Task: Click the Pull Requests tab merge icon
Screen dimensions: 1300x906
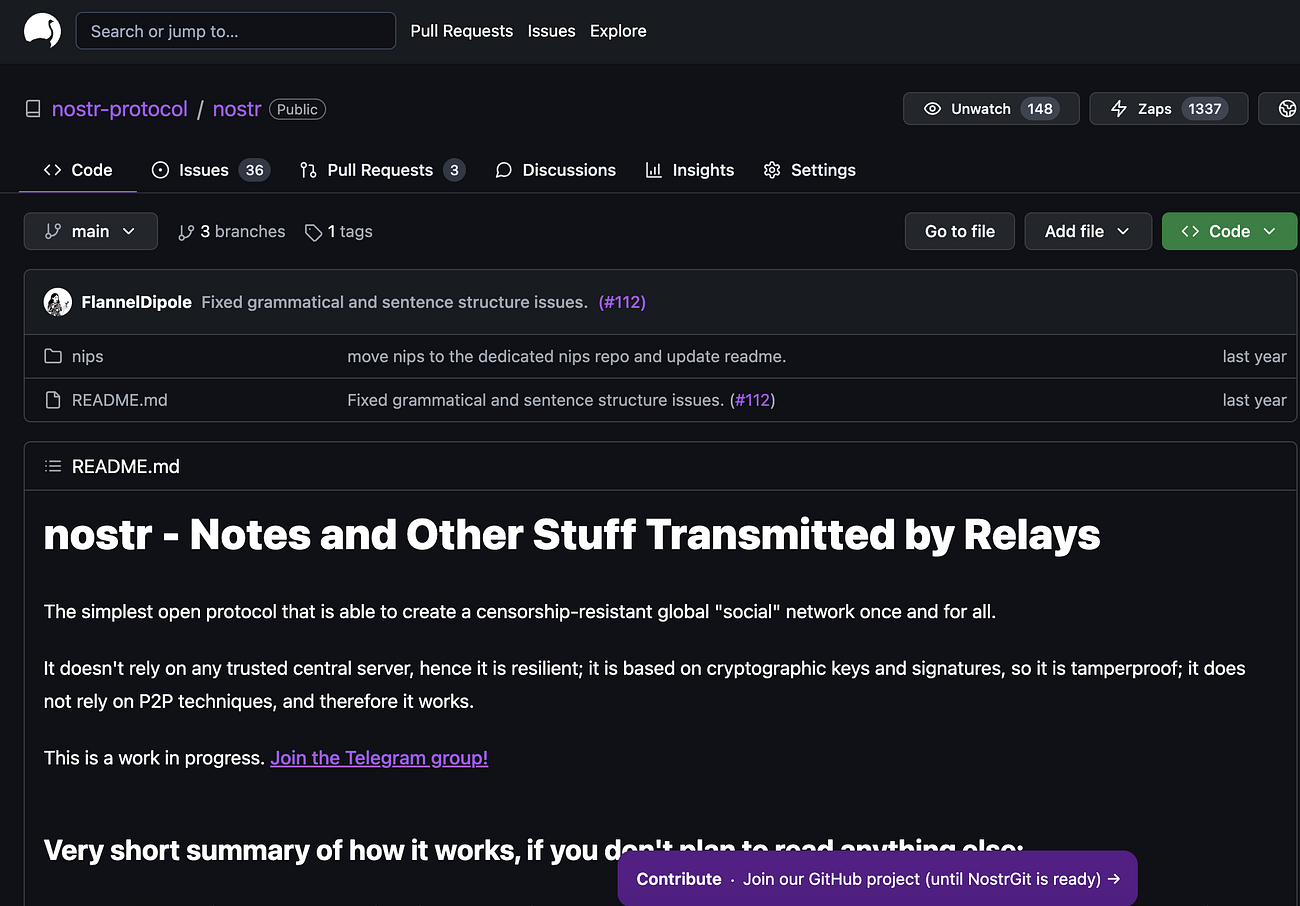Action: point(308,170)
